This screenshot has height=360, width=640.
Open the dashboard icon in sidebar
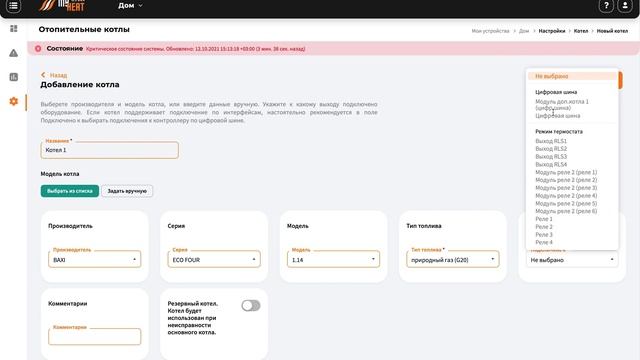(x=13, y=29)
